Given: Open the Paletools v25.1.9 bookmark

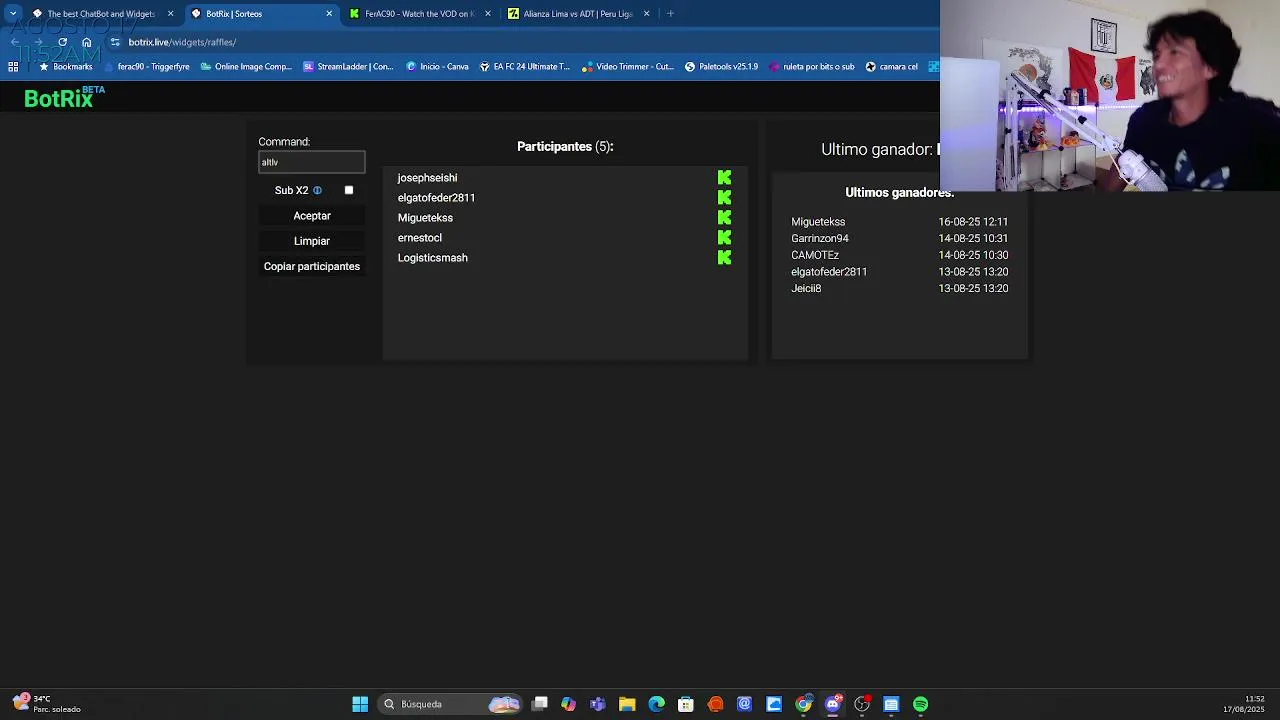Looking at the screenshot, I should click(721, 67).
